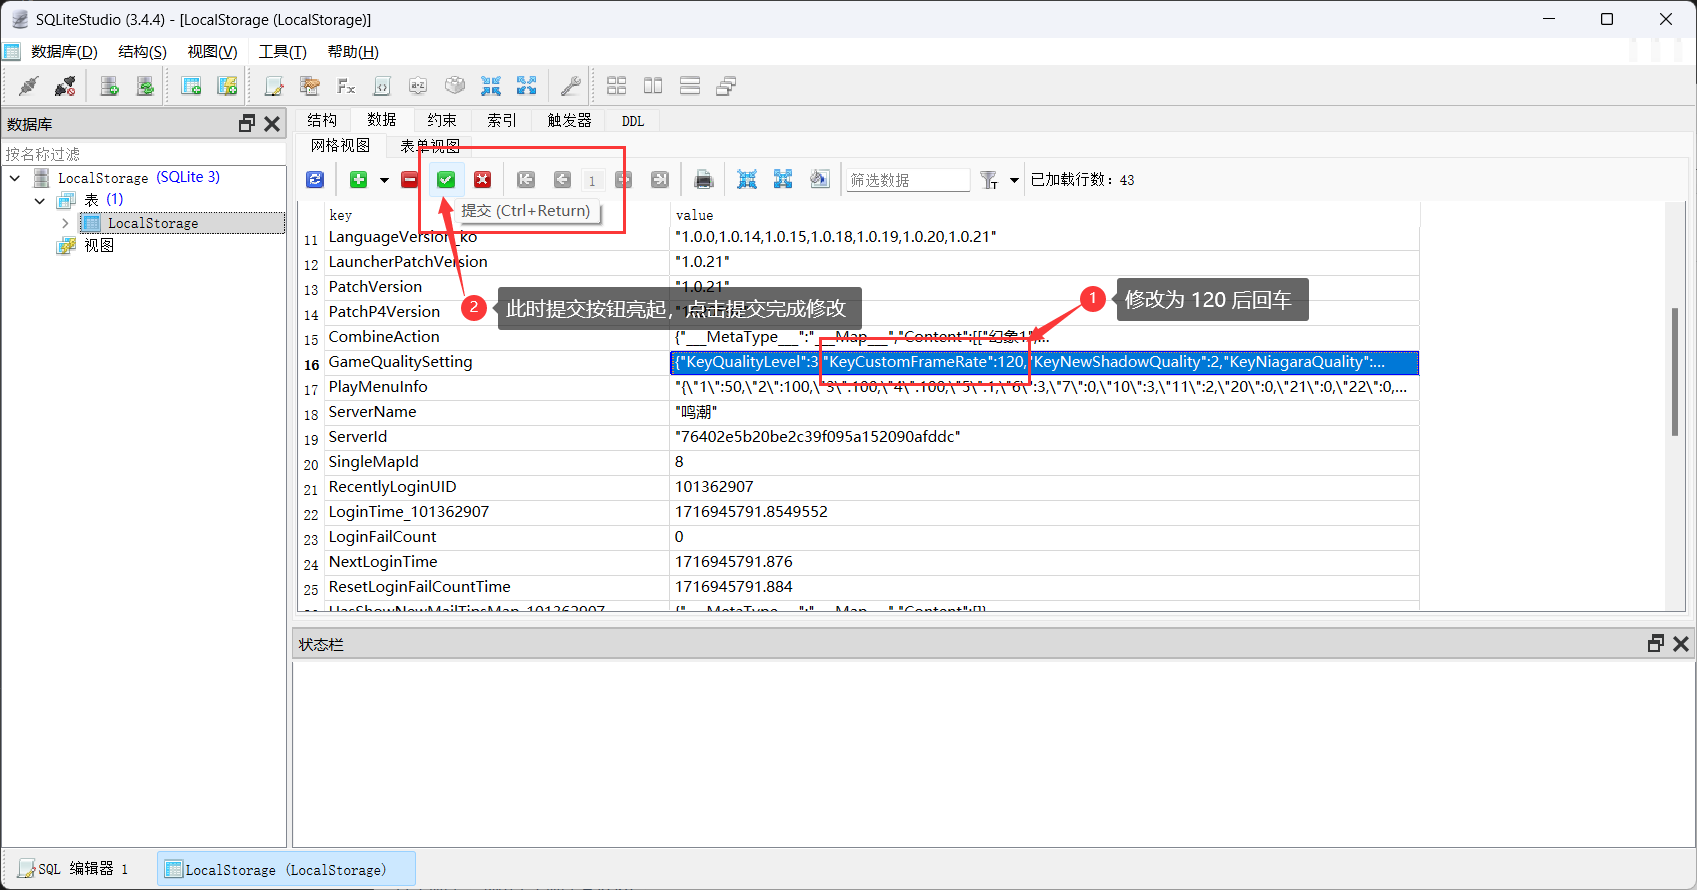The image size is (1697, 890).
Task: Select LocalStorage window tab at bottom
Action: 286,869
